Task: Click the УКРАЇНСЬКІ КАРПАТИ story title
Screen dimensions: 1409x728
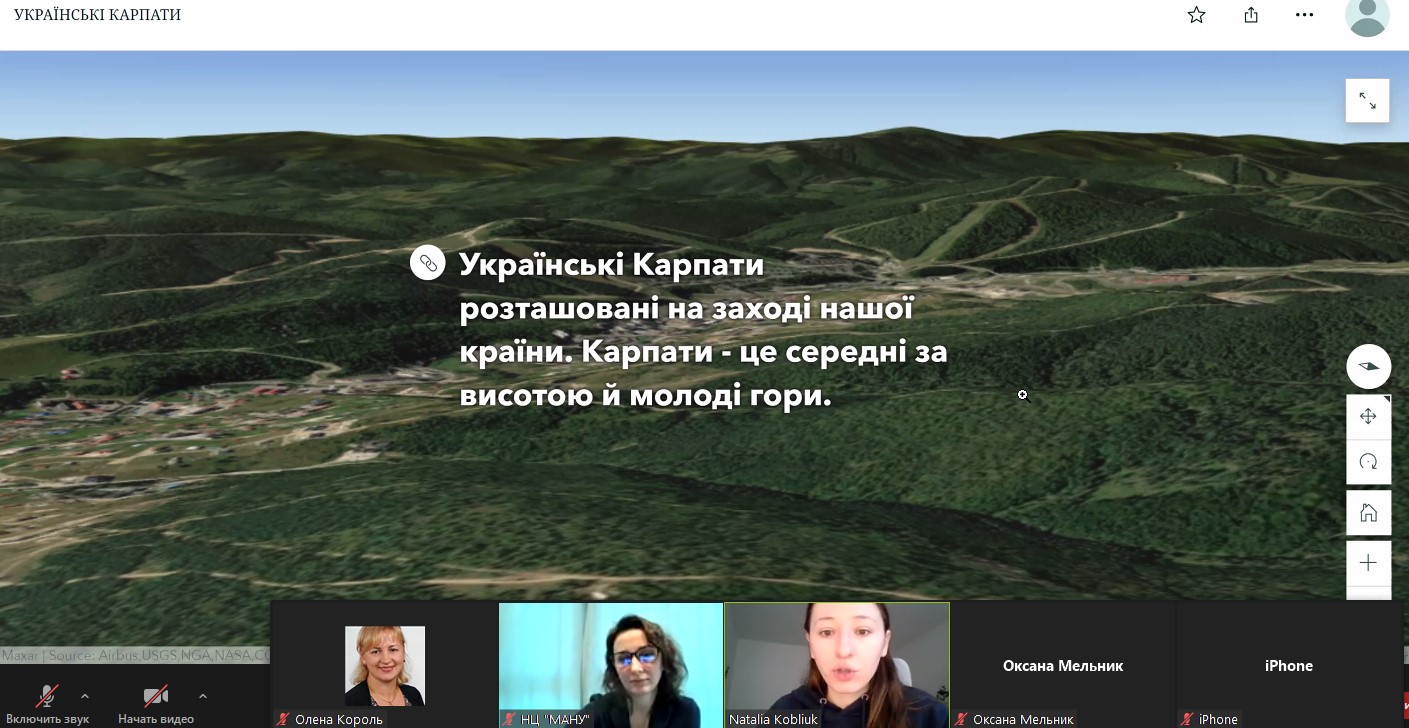Action: [97, 15]
